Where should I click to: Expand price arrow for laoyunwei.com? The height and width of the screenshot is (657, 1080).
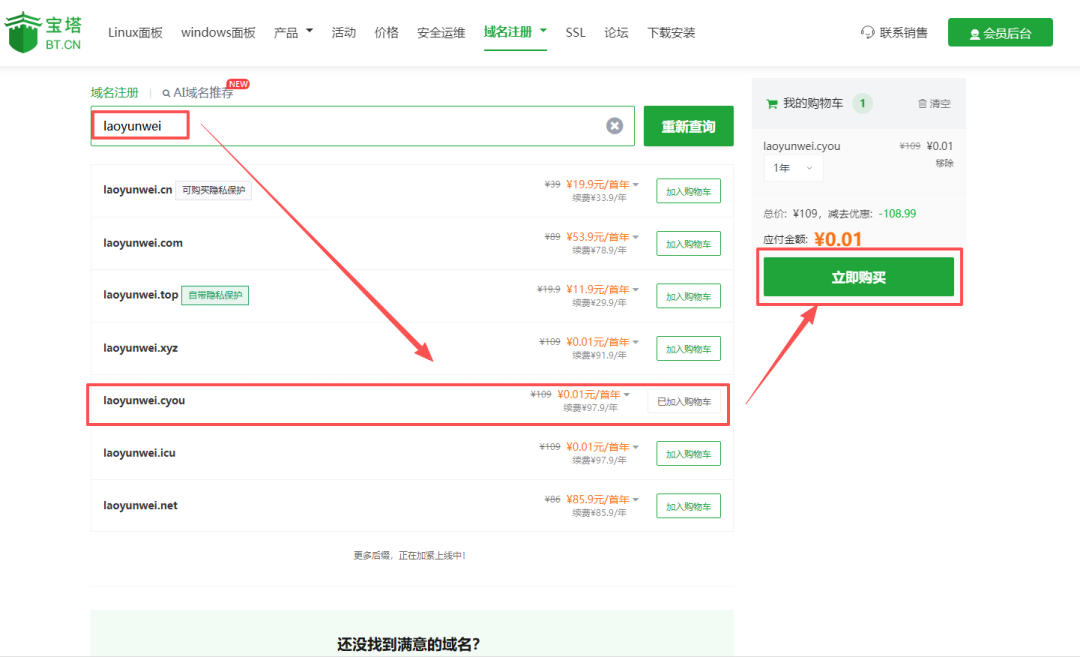point(635,237)
